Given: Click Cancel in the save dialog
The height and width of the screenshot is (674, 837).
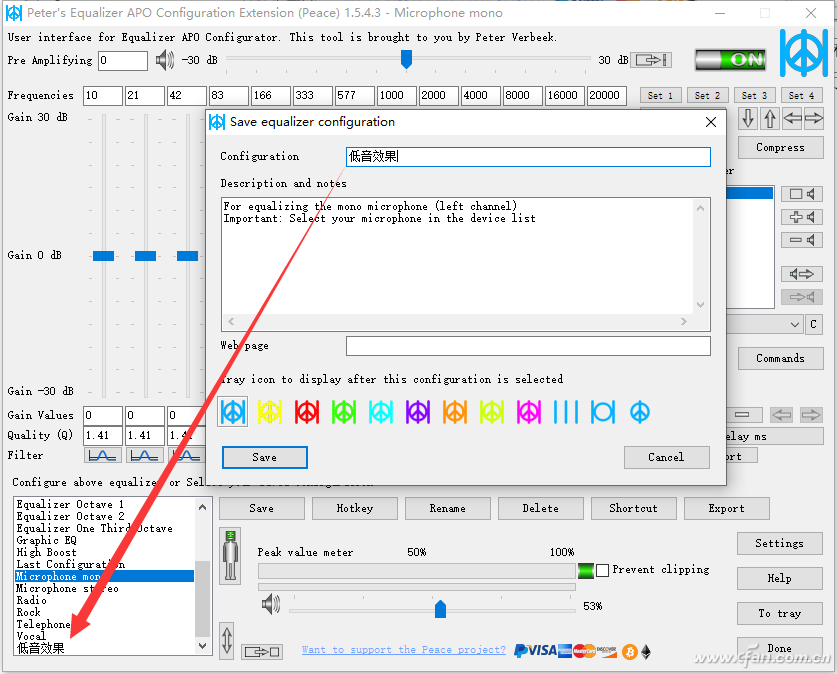Looking at the screenshot, I should pos(666,457).
